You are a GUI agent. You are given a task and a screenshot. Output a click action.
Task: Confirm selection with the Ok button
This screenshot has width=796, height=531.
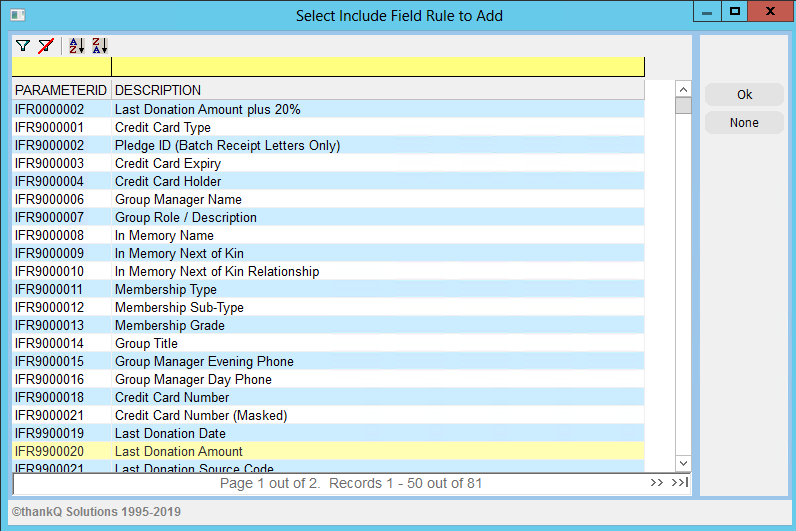click(744, 95)
